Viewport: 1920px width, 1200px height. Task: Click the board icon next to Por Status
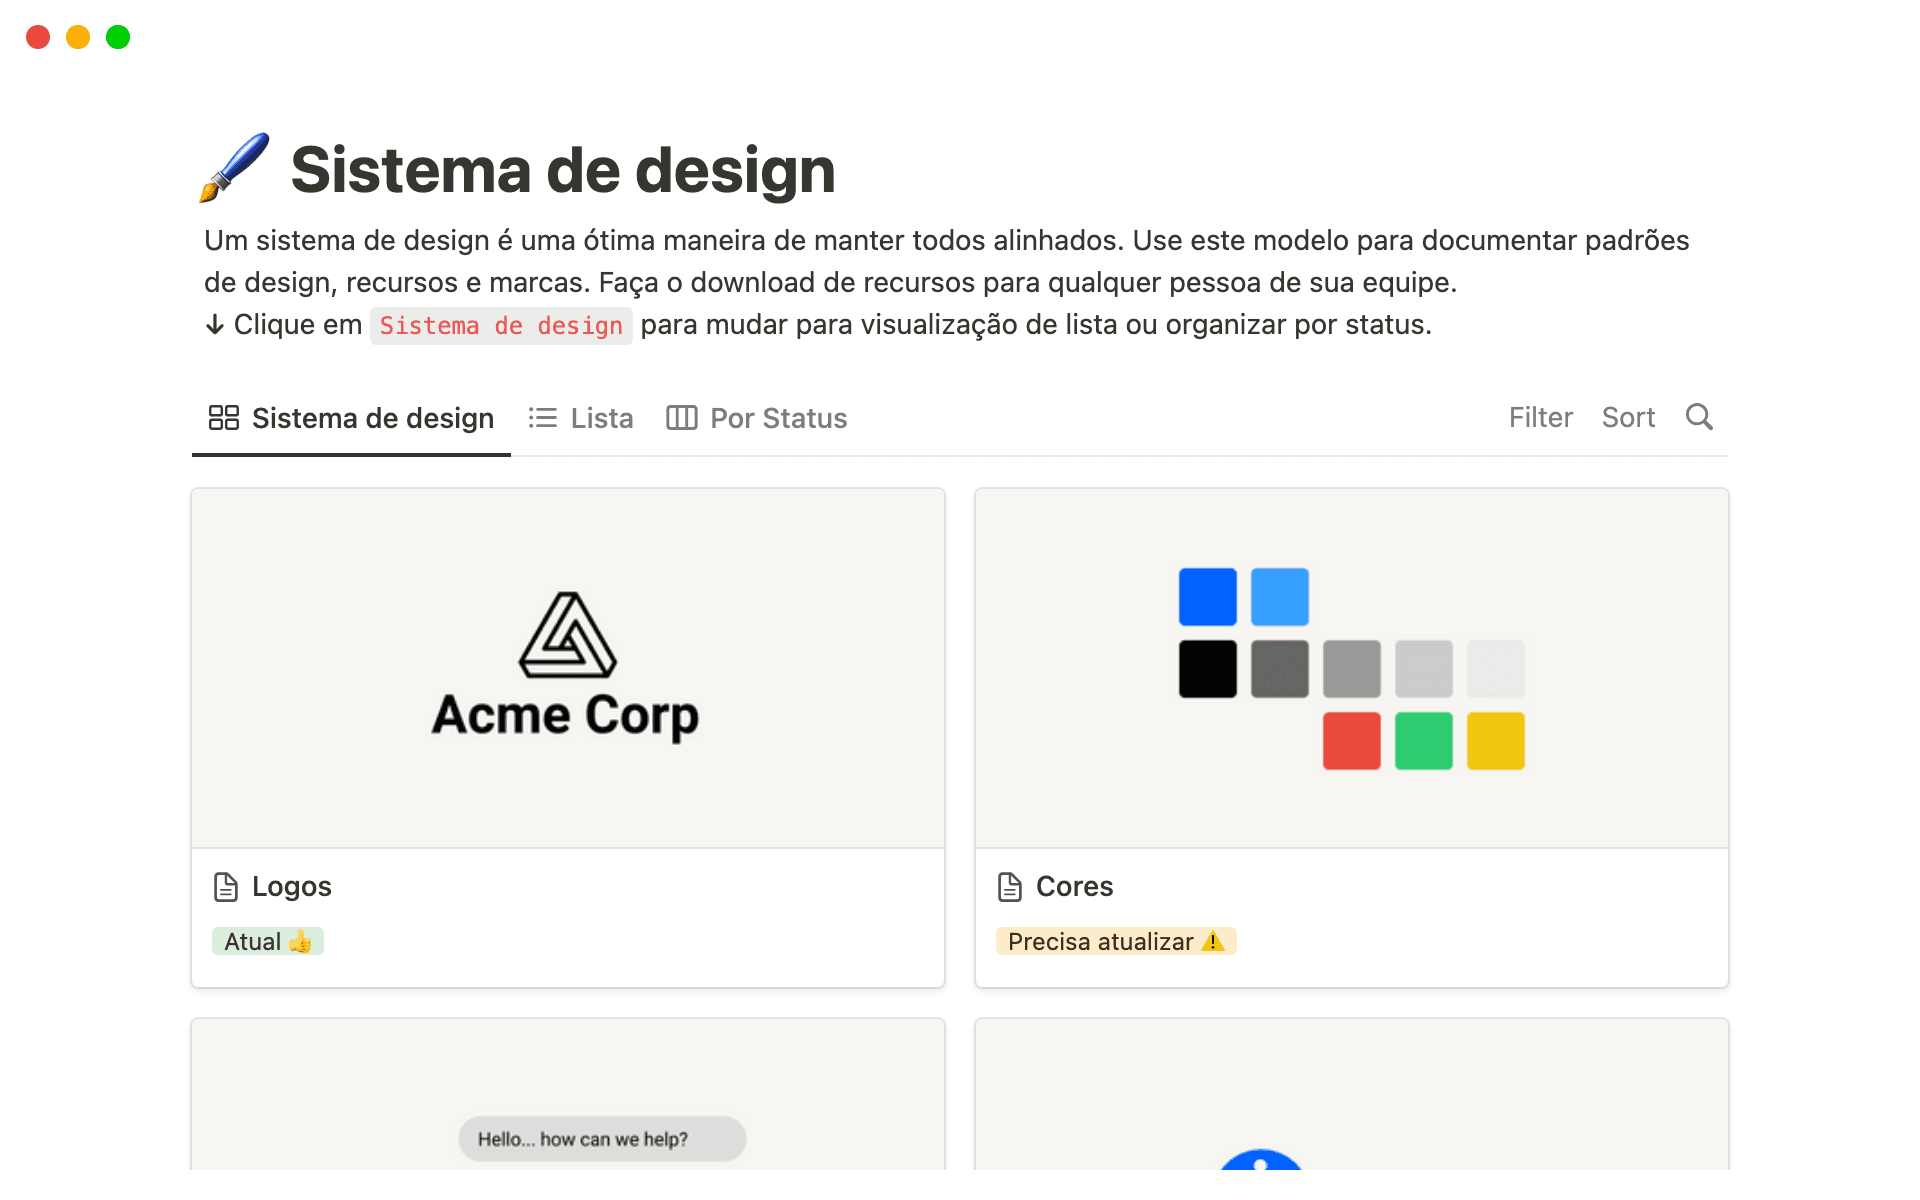click(x=682, y=418)
